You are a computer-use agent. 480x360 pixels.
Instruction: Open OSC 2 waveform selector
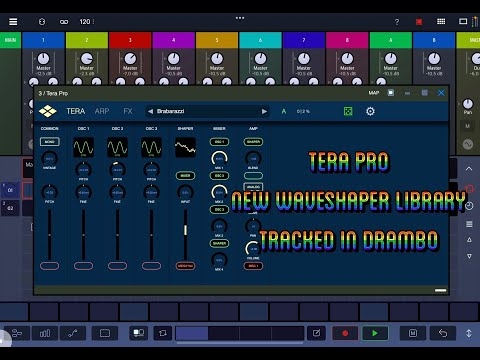pos(117,147)
